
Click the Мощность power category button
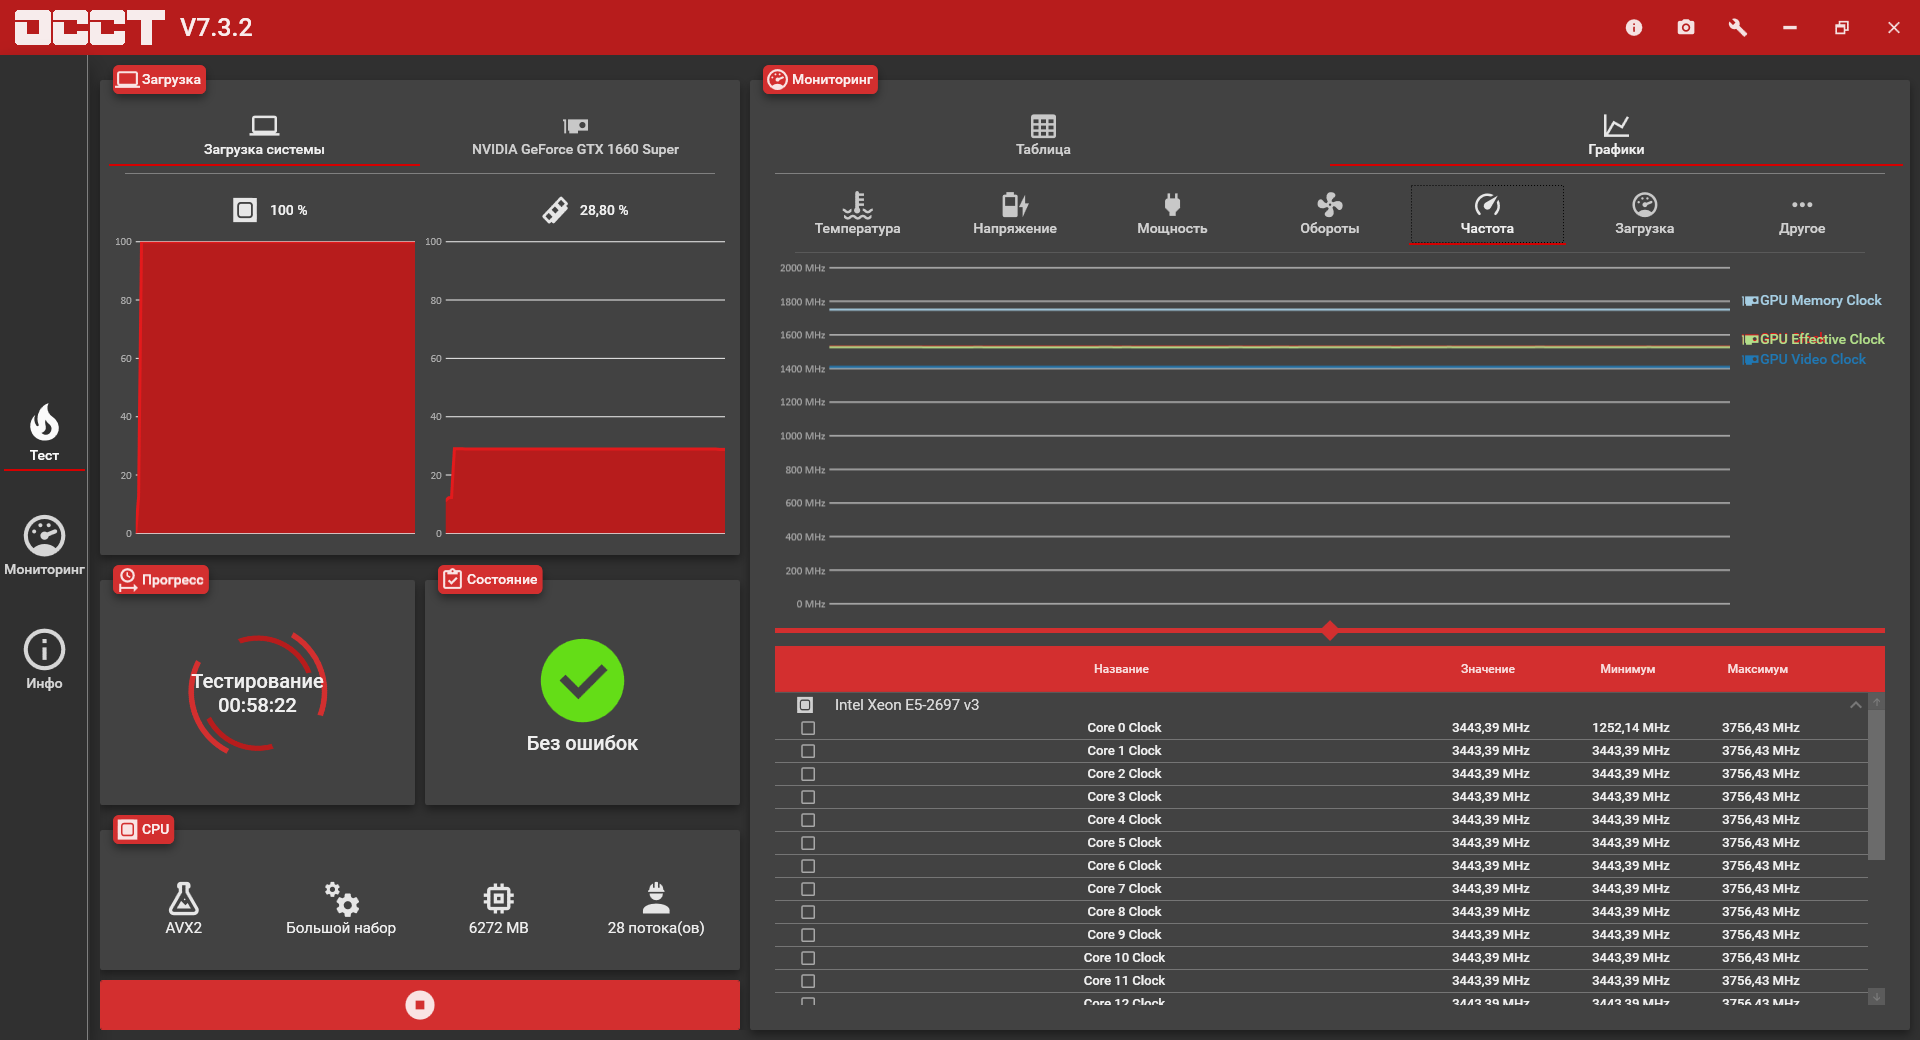(1172, 213)
